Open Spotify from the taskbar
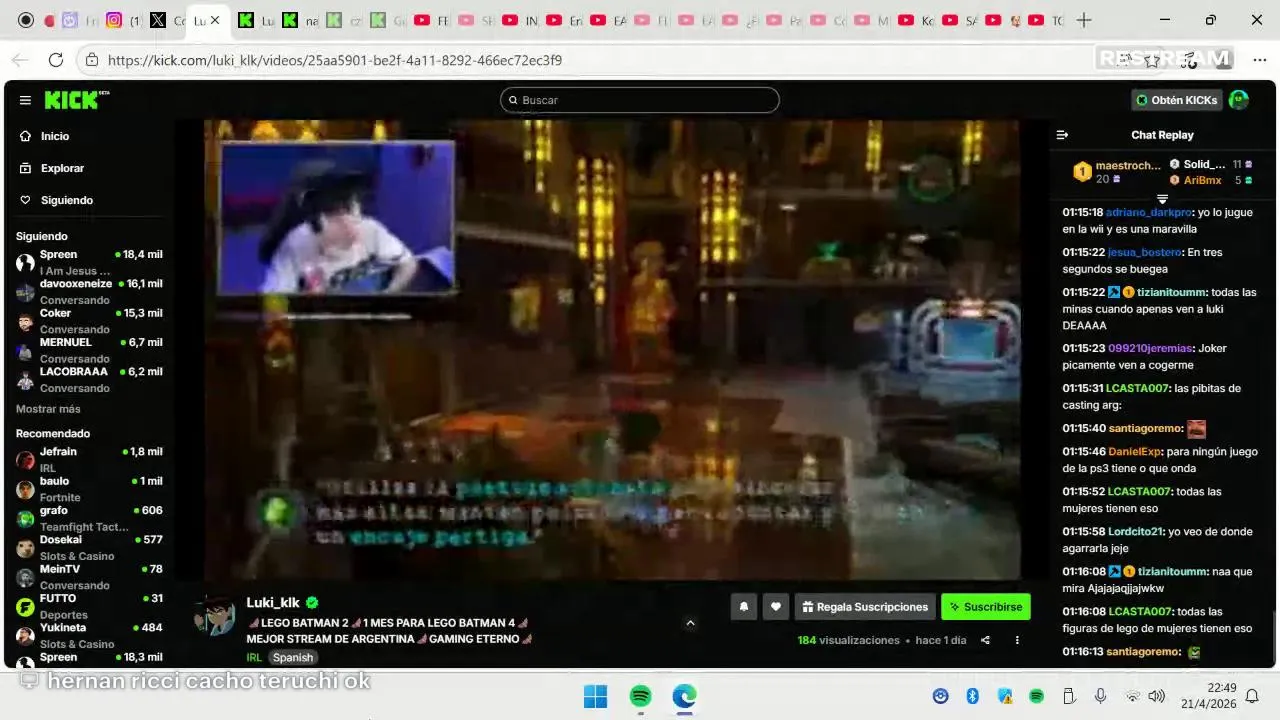This screenshot has width=1280, height=720. pos(641,696)
